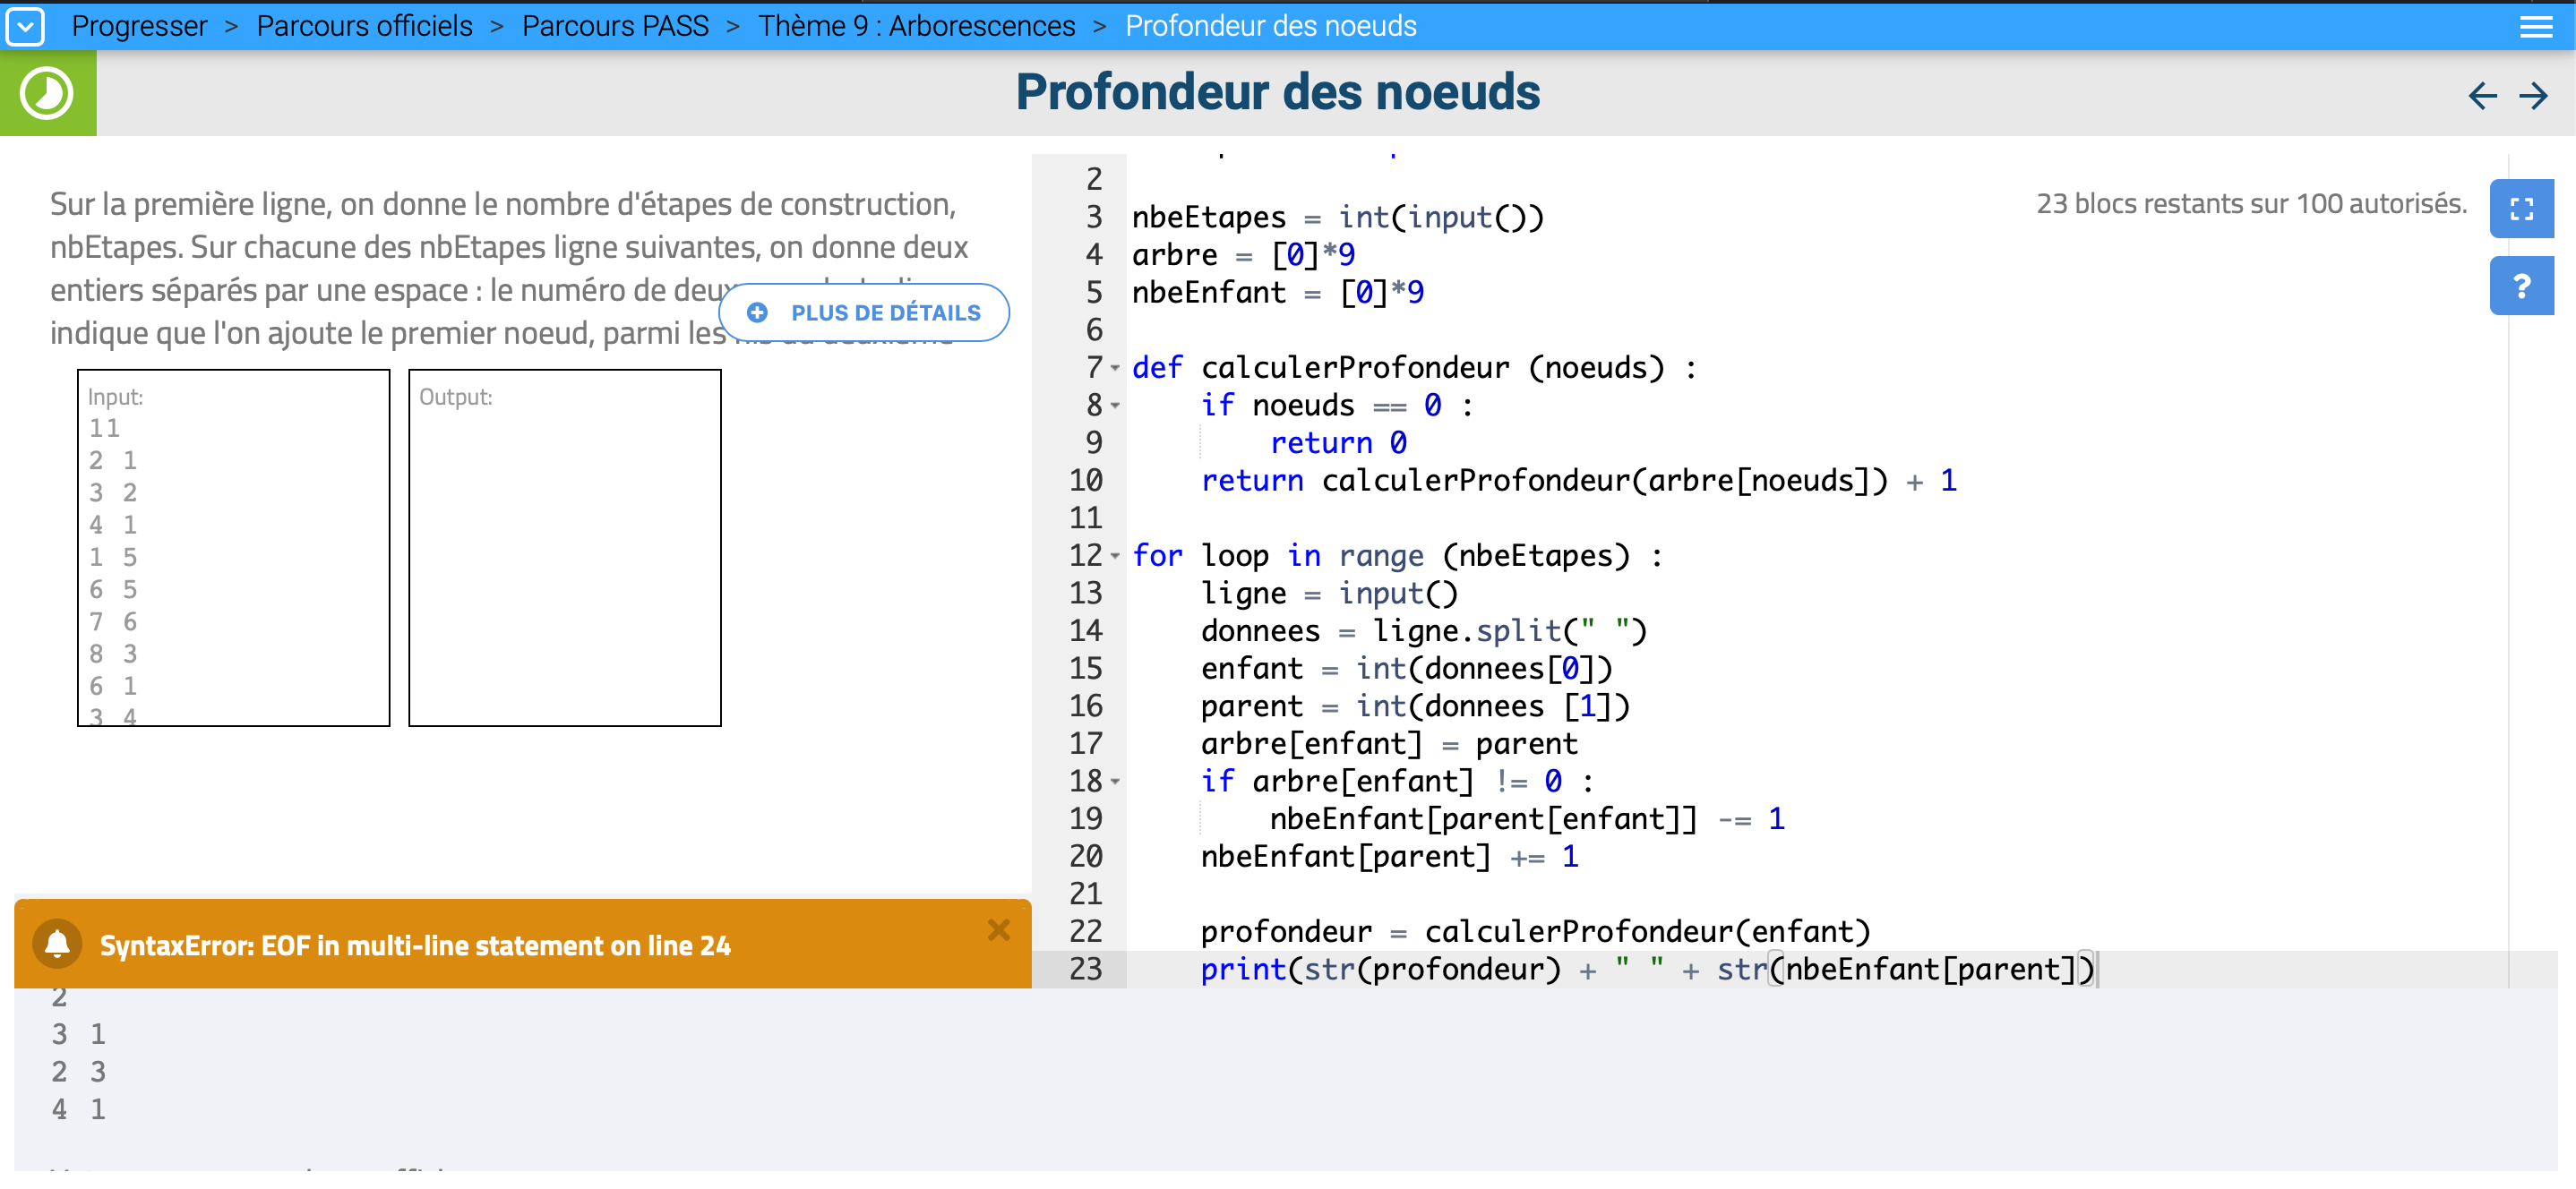Navigate to Progresser breadcrumb
This screenshot has width=2576, height=1189.
click(x=139, y=26)
